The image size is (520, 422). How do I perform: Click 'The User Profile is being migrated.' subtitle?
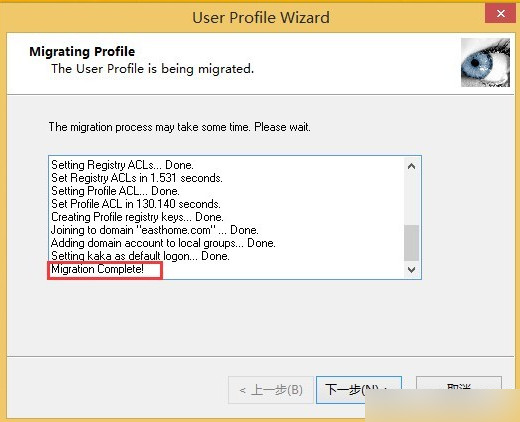pyautogui.click(x=152, y=69)
